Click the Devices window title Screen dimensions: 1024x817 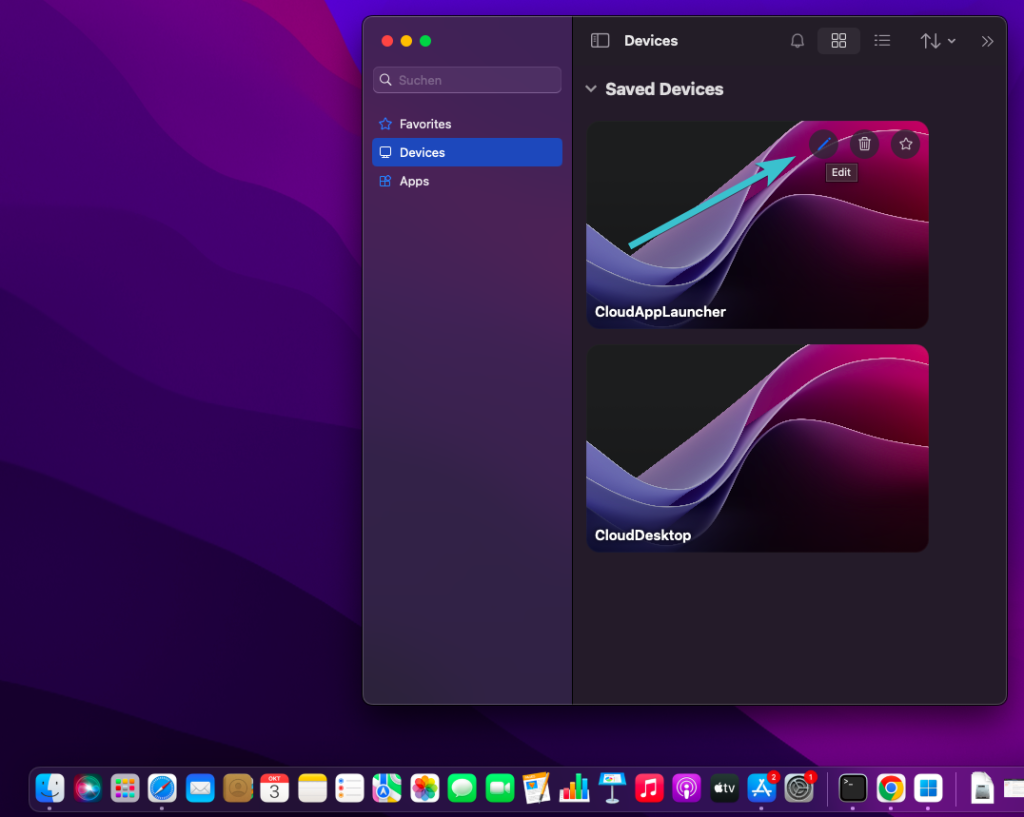[650, 40]
